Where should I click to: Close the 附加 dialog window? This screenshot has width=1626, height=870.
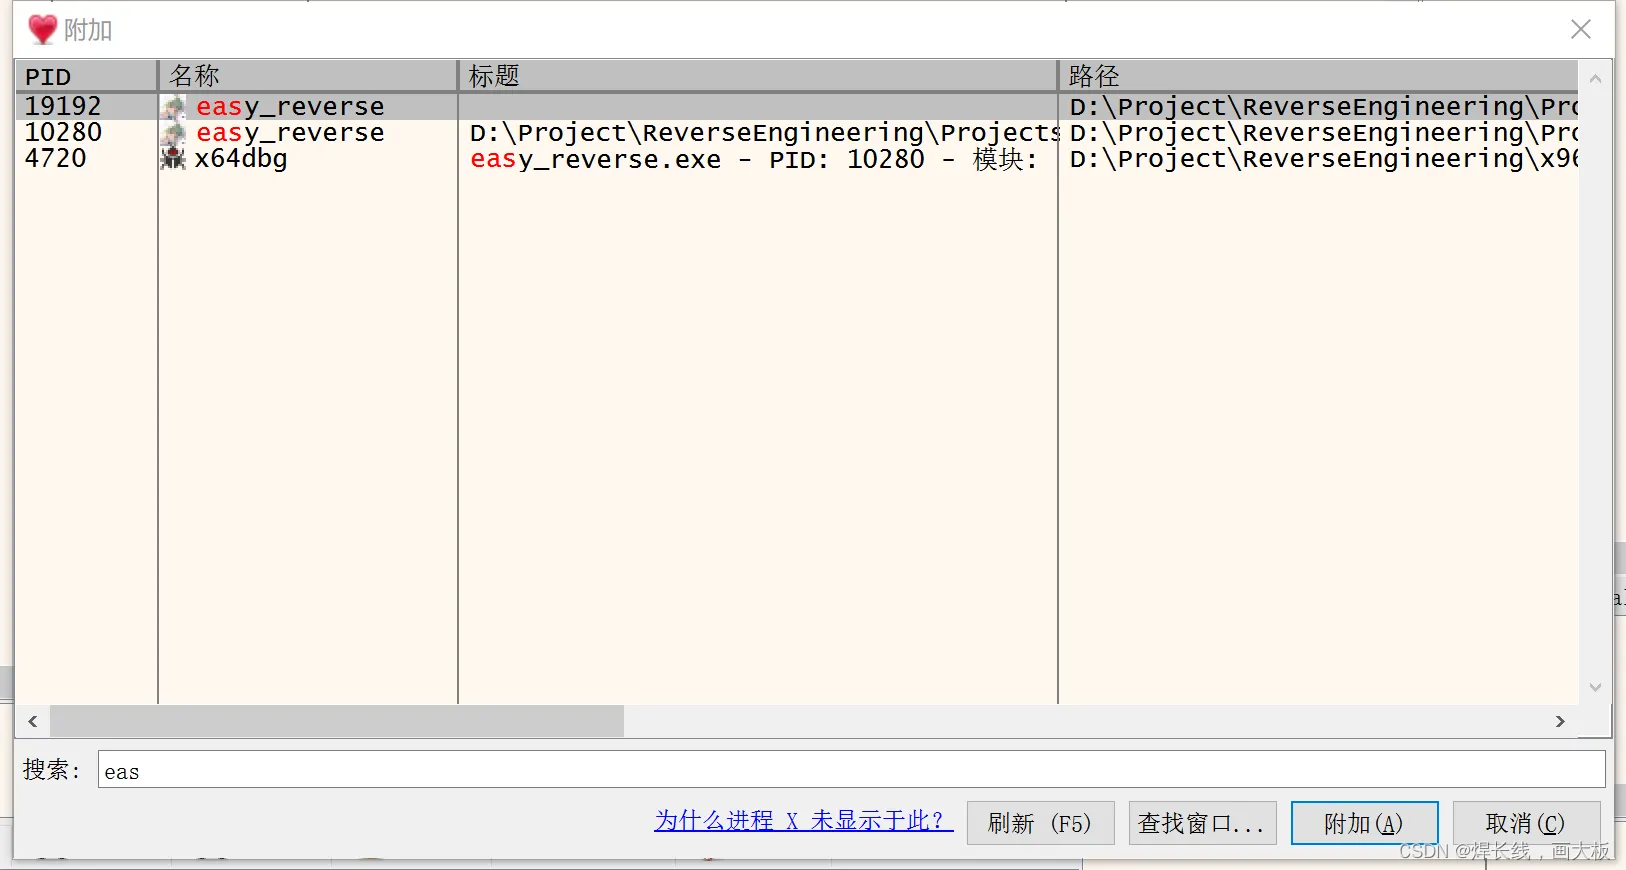pos(1580,30)
